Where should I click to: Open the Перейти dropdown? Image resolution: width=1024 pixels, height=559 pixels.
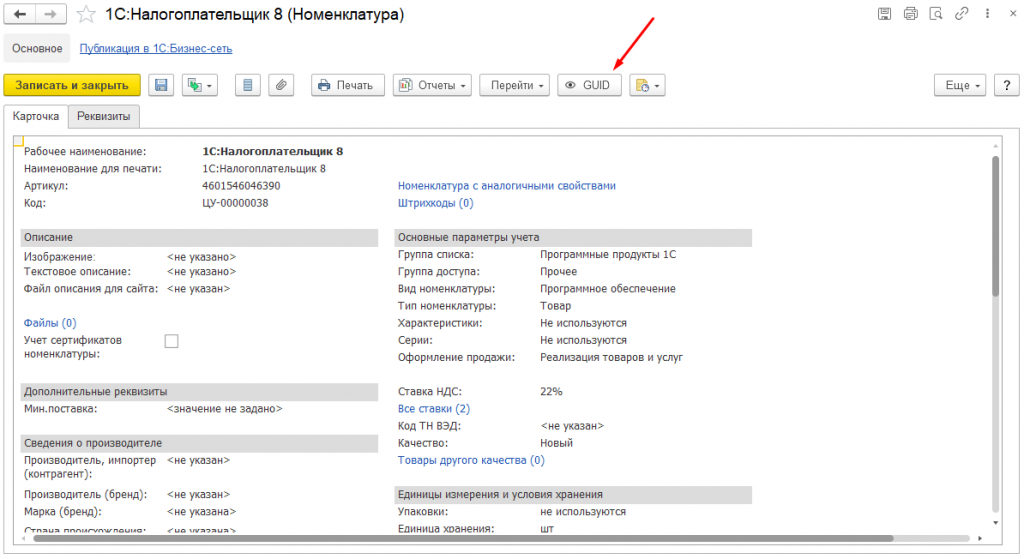click(x=515, y=86)
